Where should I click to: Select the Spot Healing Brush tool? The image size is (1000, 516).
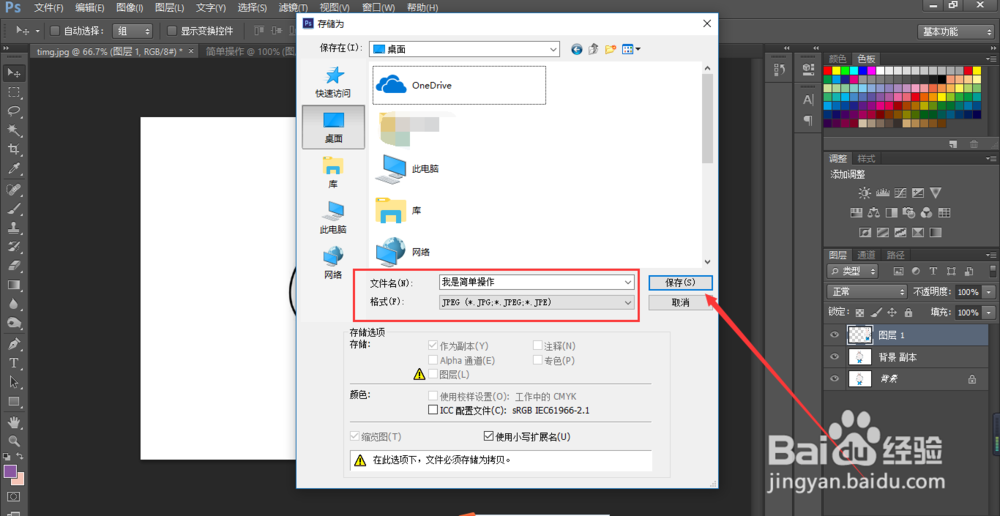click(14, 189)
